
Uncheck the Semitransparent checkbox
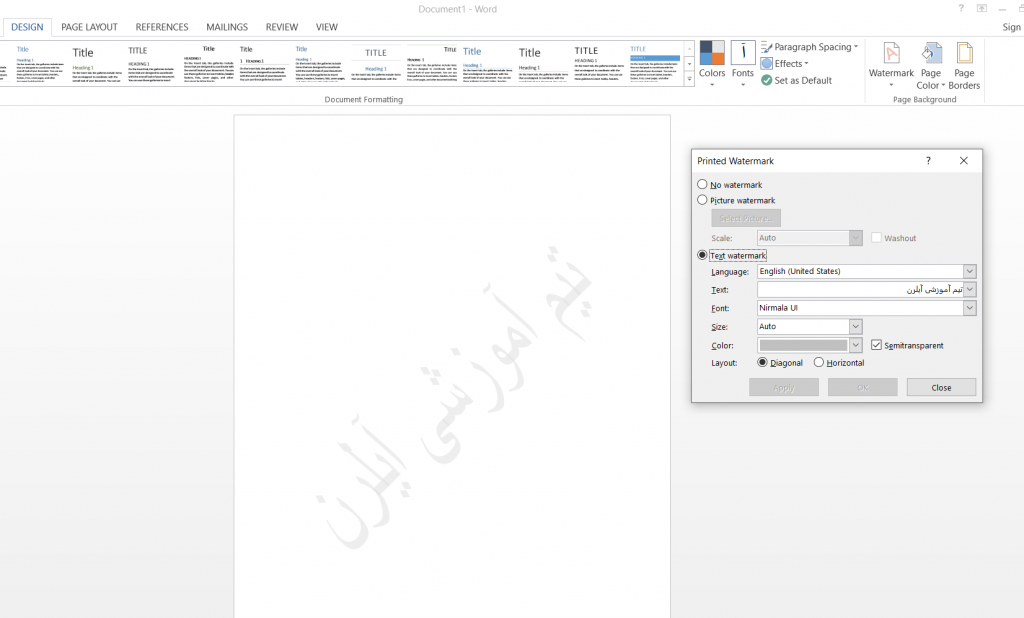(877, 345)
